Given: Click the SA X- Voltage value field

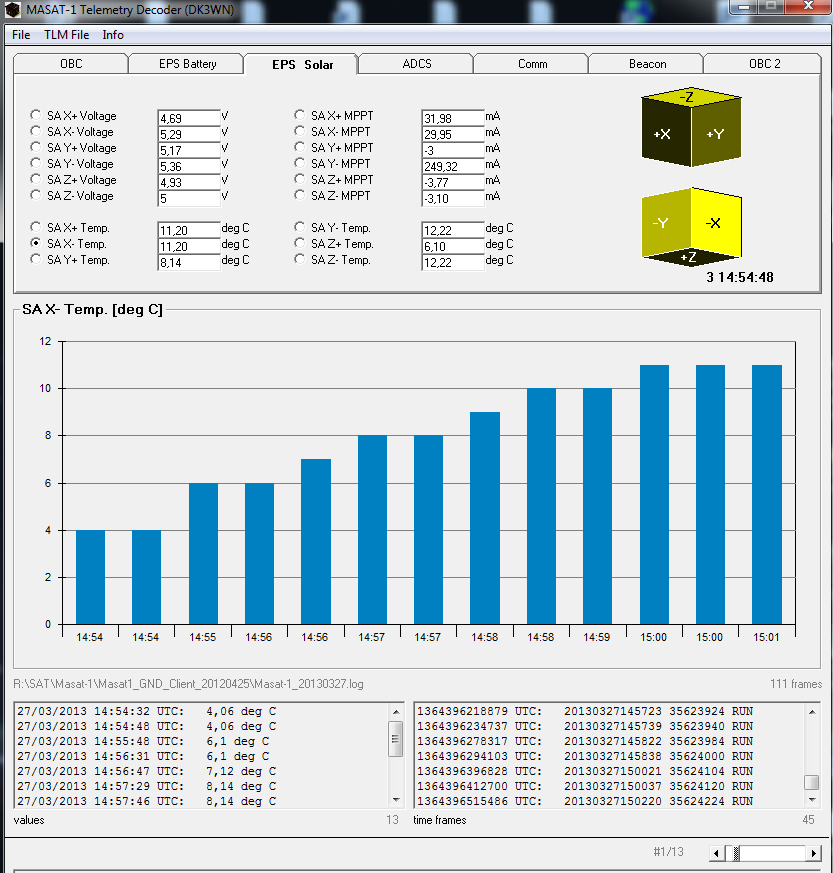Looking at the screenshot, I should (188, 134).
